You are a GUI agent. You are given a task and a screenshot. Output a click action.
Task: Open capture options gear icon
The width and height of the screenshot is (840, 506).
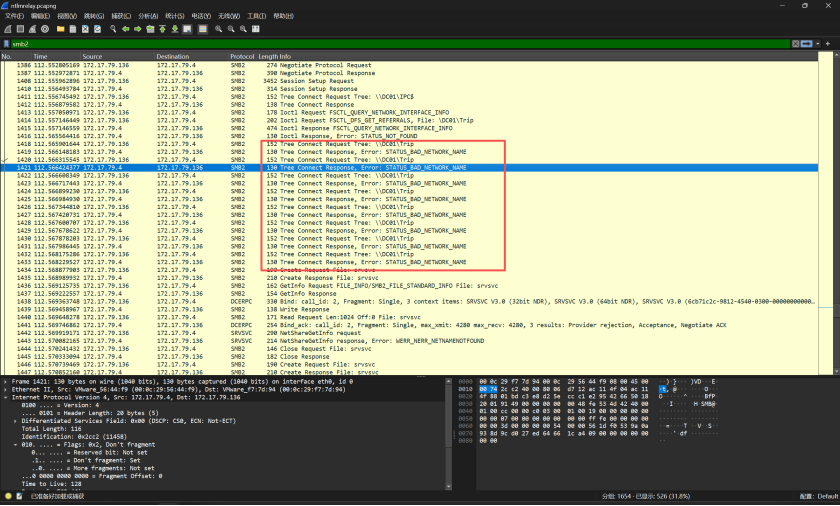click(x=44, y=29)
